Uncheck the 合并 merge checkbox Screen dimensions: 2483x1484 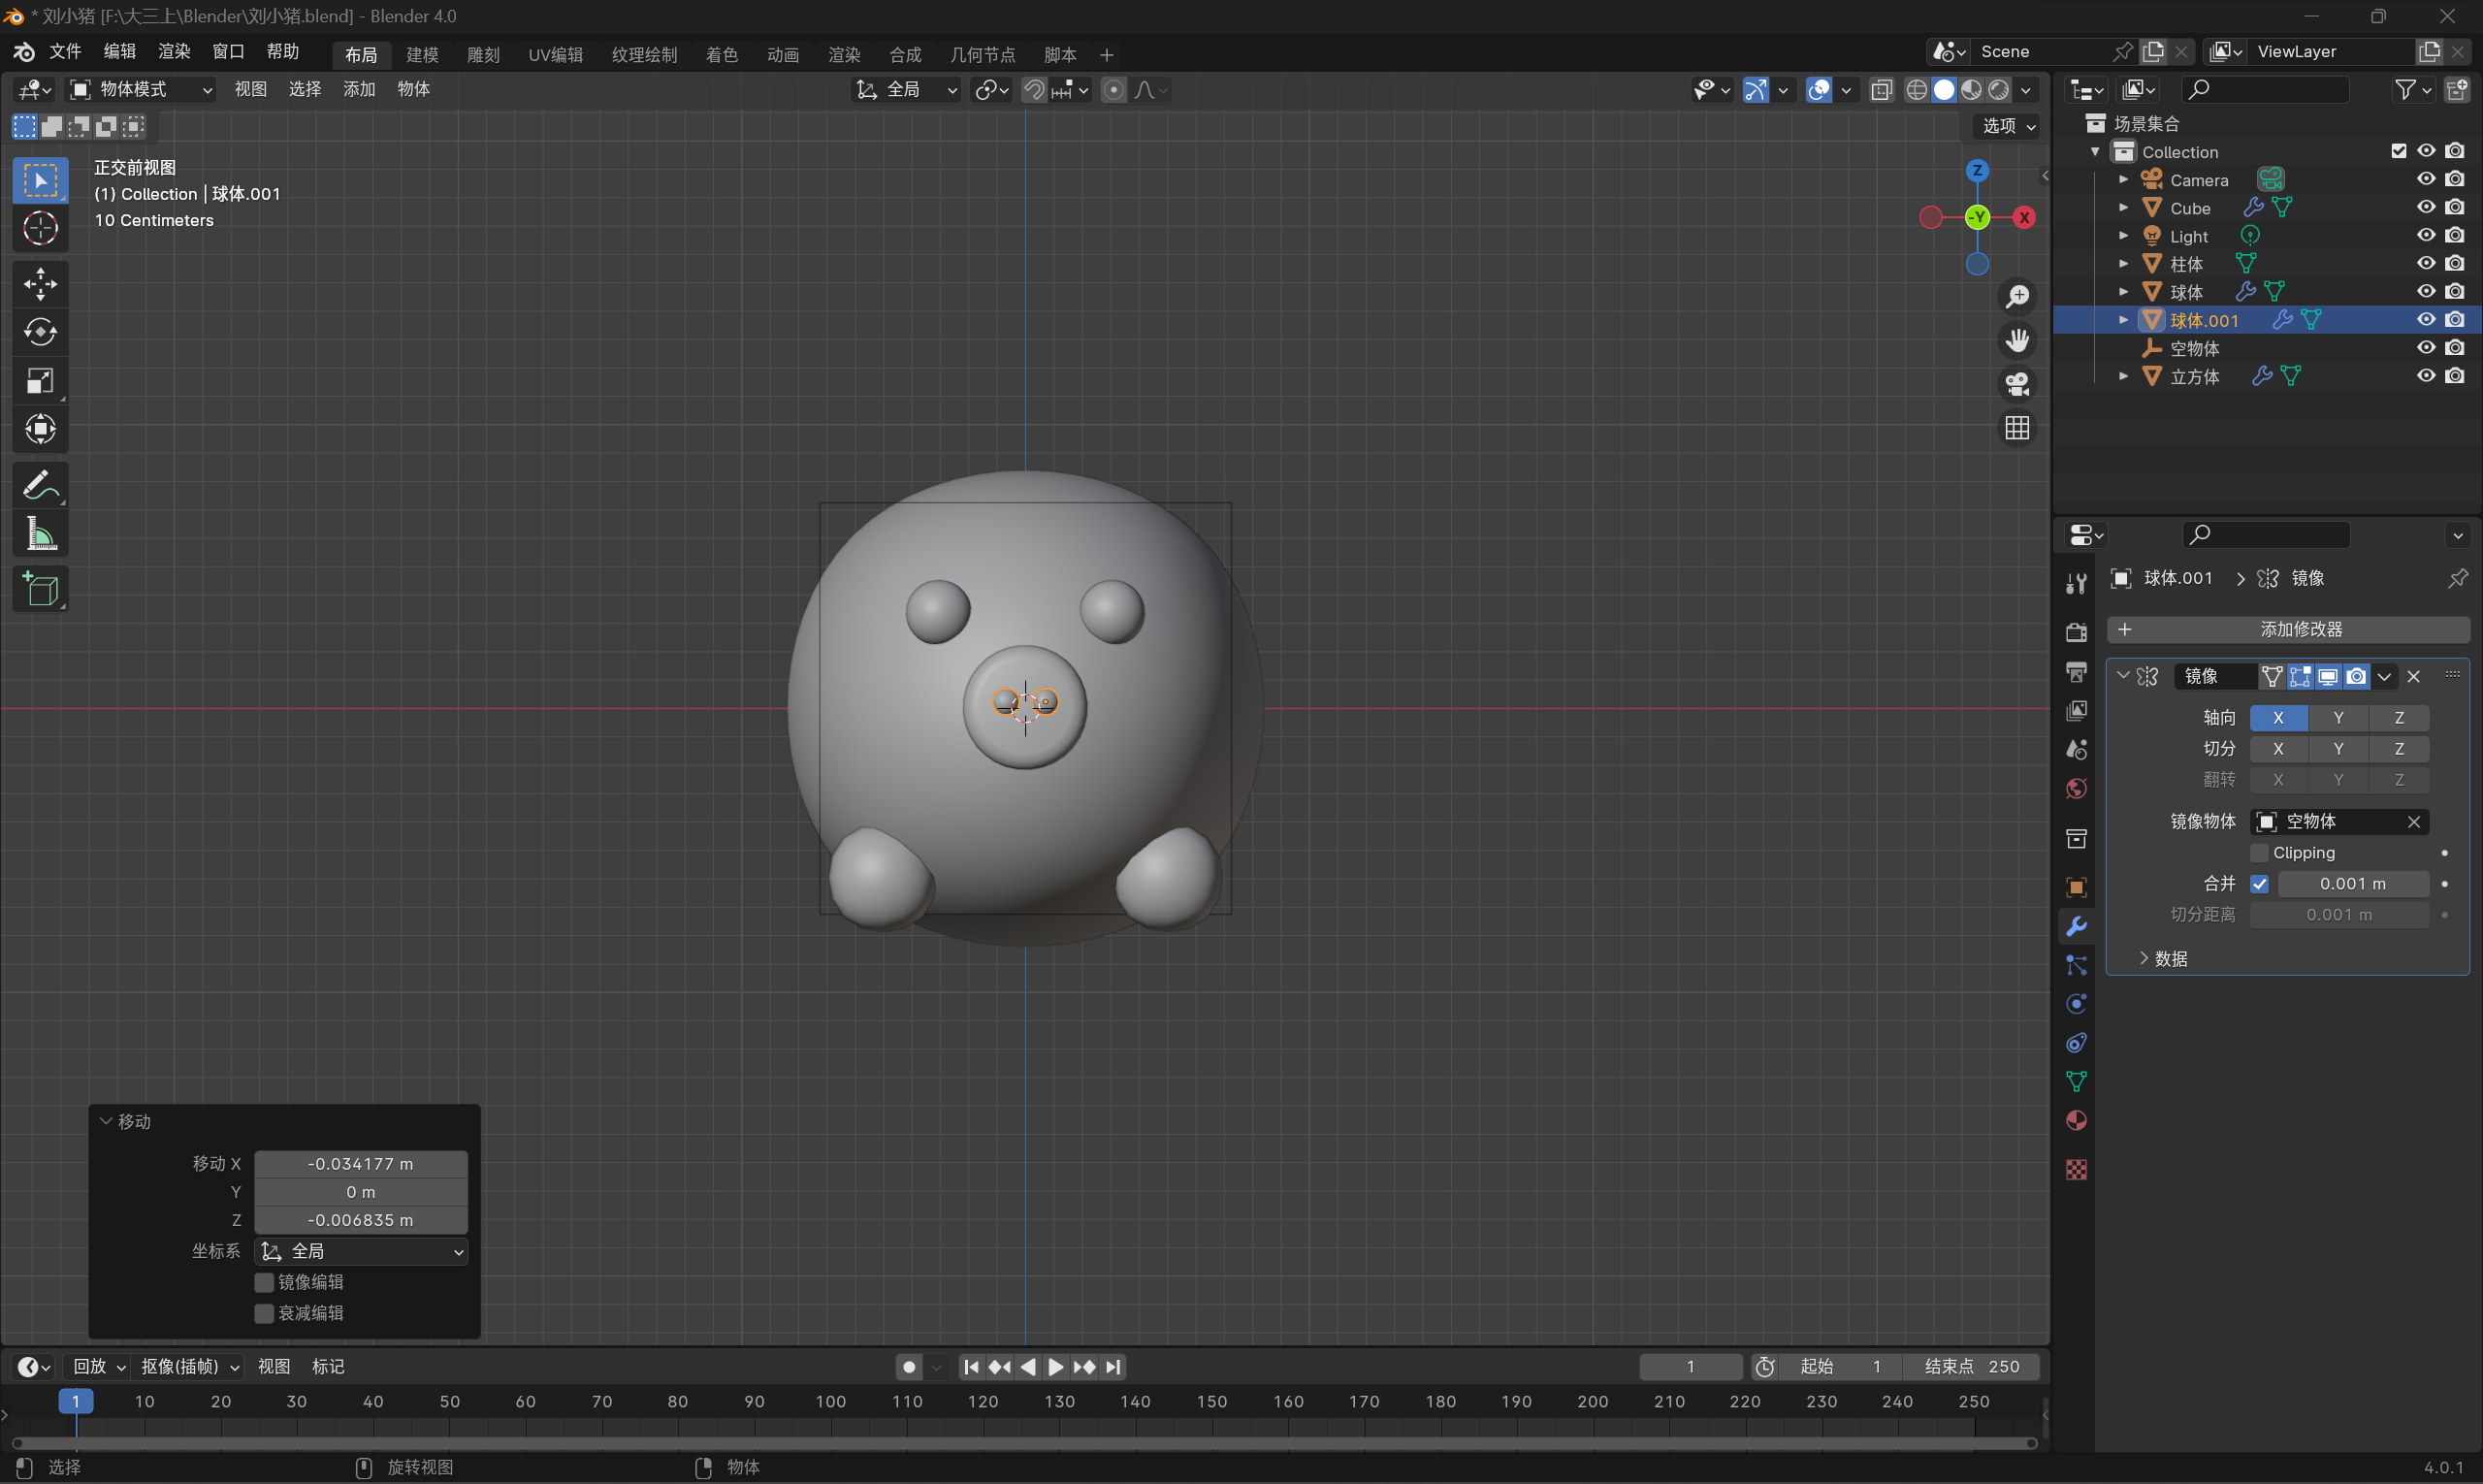pyautogui.click(x=2259, y=884)
